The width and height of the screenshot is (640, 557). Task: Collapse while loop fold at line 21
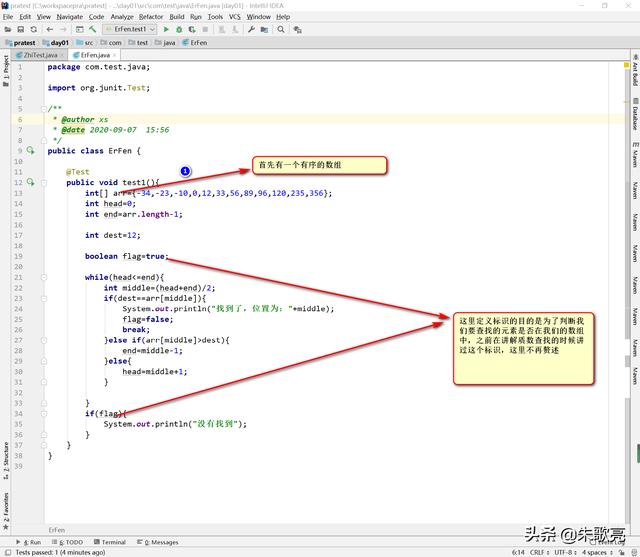[x=44, y=277]
